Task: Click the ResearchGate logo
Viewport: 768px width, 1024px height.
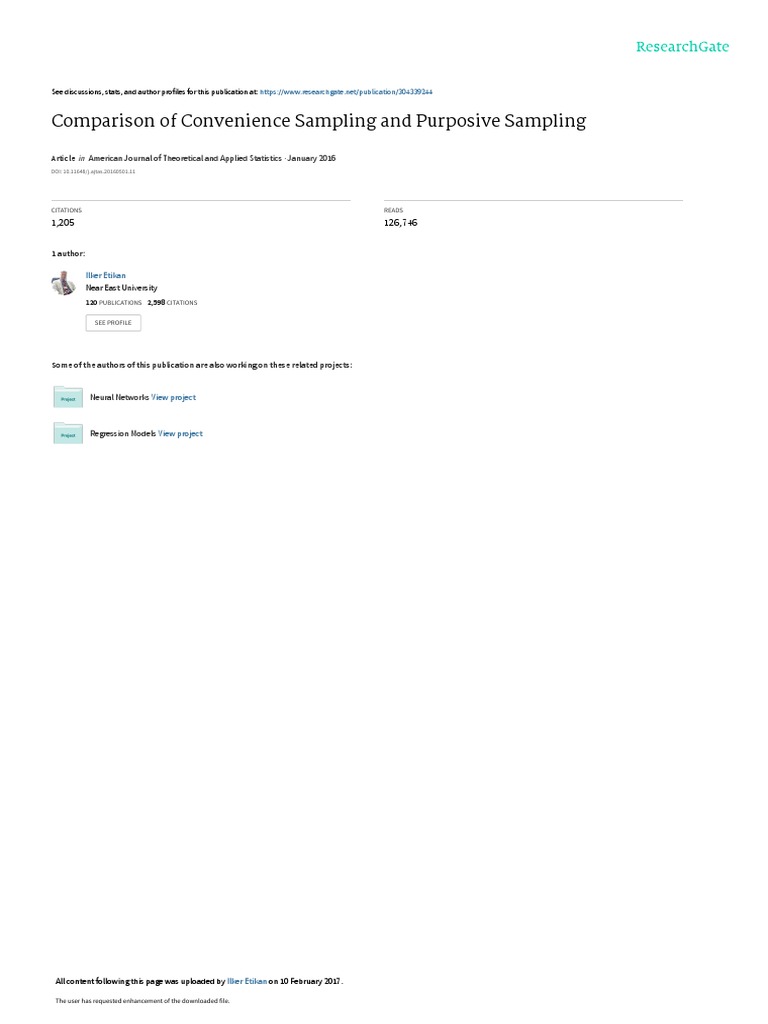Action: pyautogui.click(x=682, y=47)
